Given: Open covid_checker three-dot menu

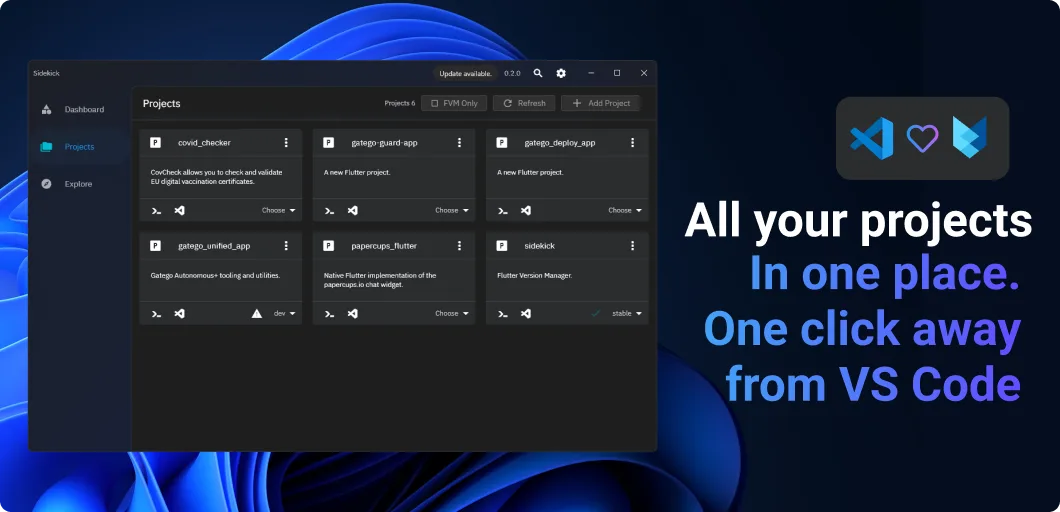Looking at the screenshot, I should click(286, 143).
